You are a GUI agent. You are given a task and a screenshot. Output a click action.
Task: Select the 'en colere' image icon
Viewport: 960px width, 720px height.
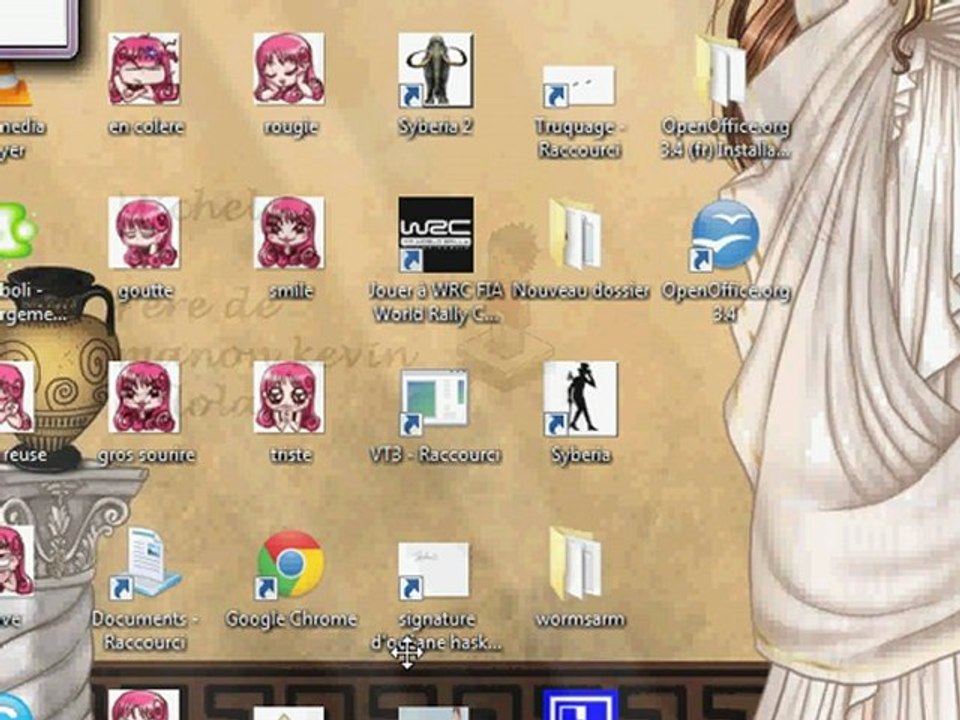(144, 69)
